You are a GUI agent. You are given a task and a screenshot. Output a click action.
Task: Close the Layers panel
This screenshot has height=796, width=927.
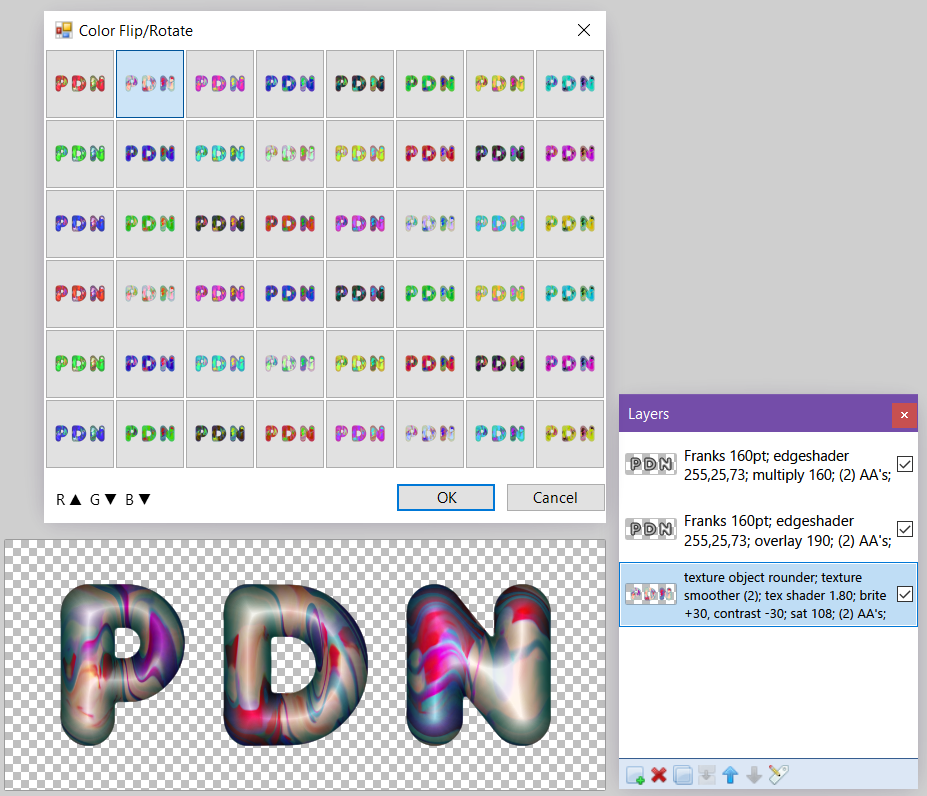point(904,415)
